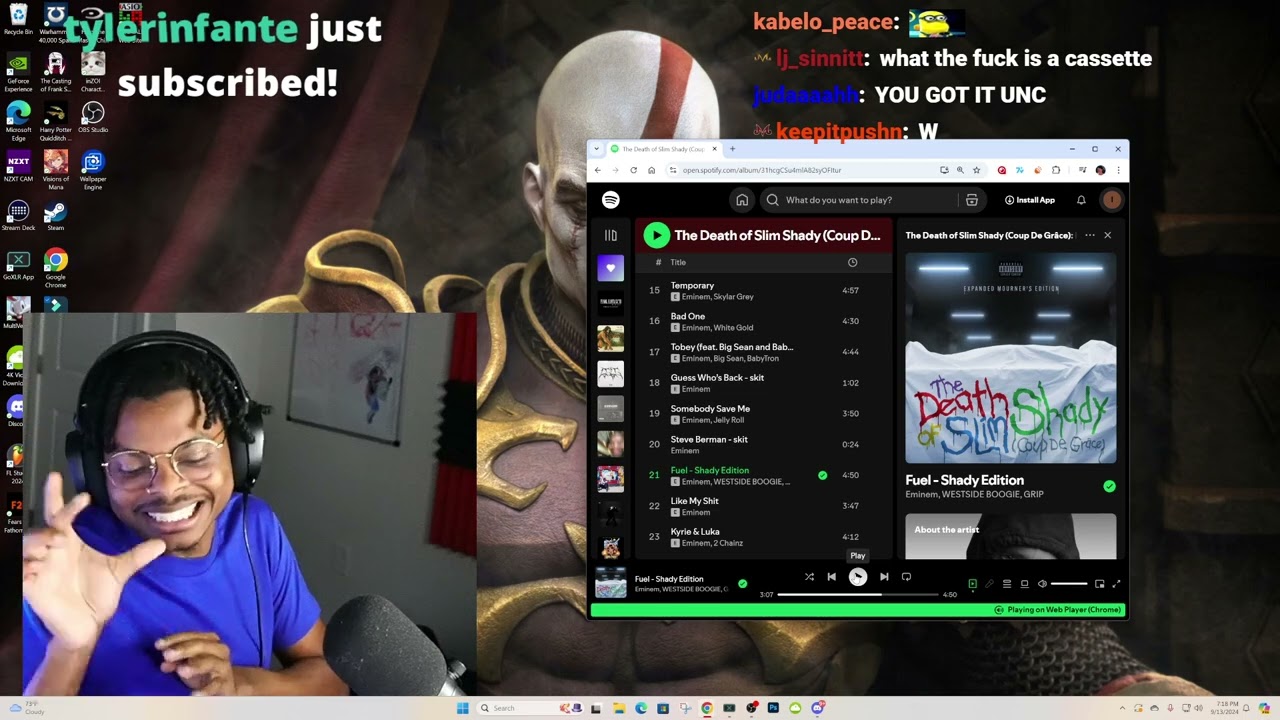Click the Install App button
This screenshot has height=720, width=1280.
click(x=1030, y=200)
